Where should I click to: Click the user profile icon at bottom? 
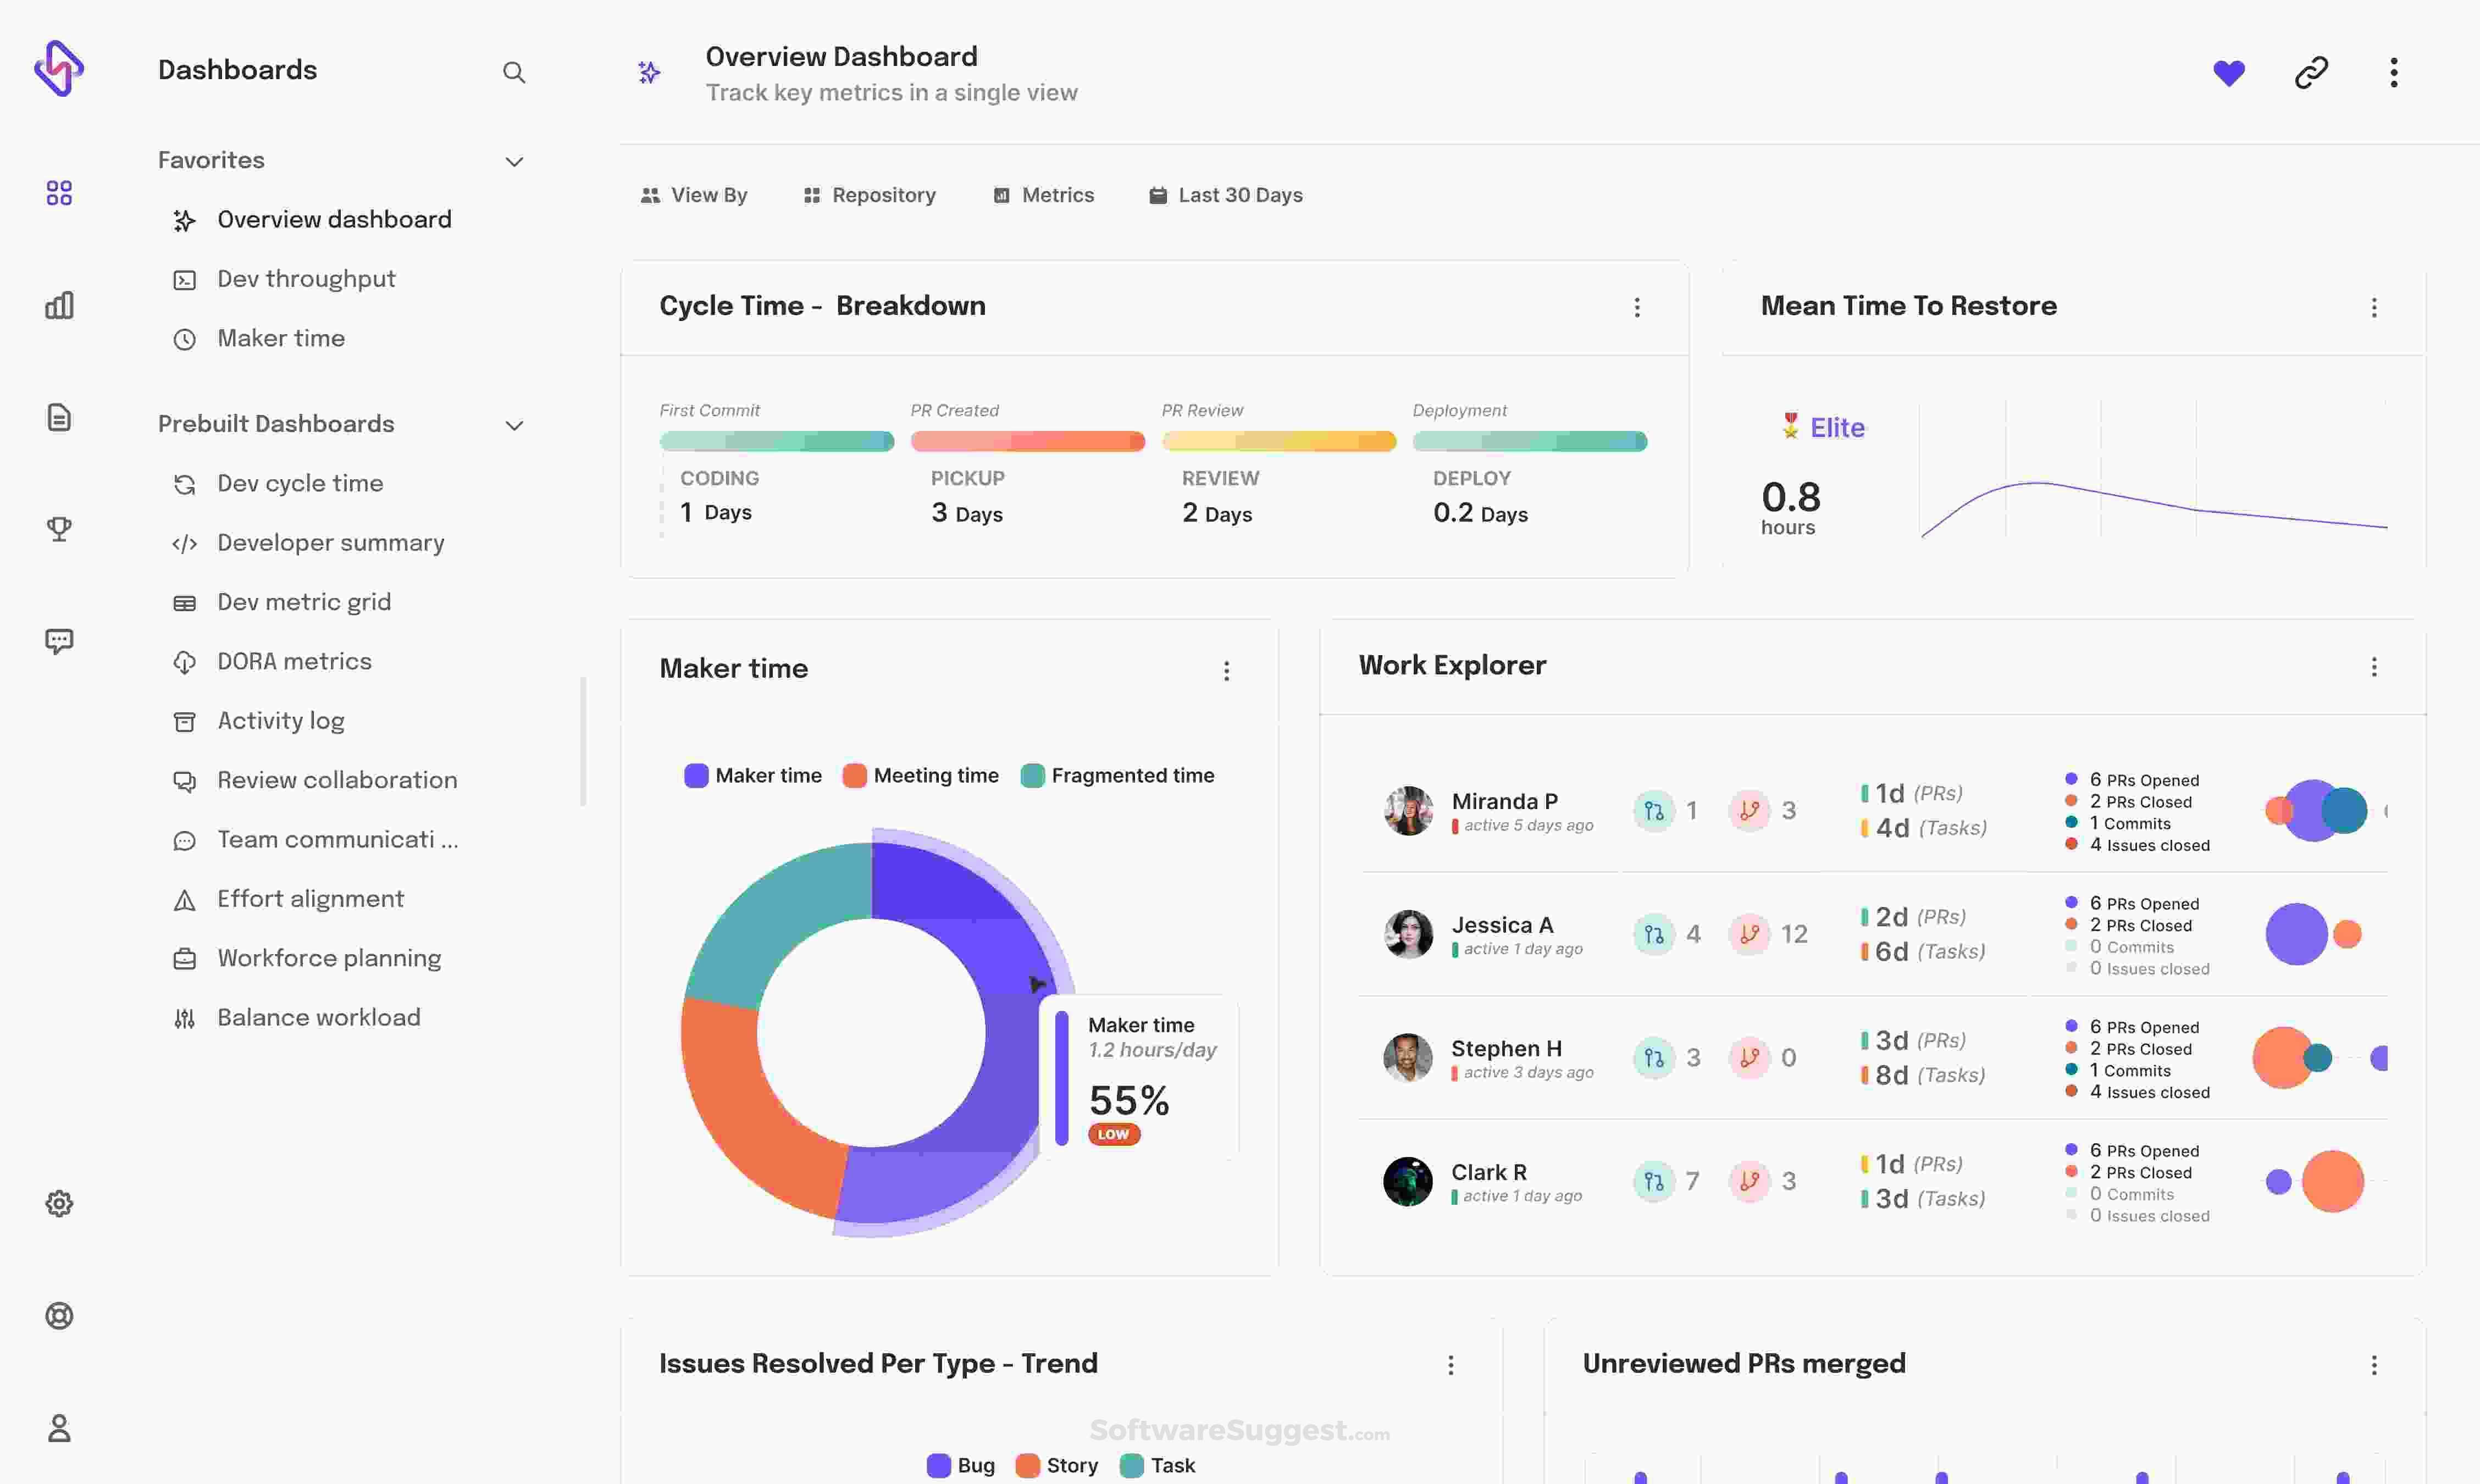[x=59, y=1428]
